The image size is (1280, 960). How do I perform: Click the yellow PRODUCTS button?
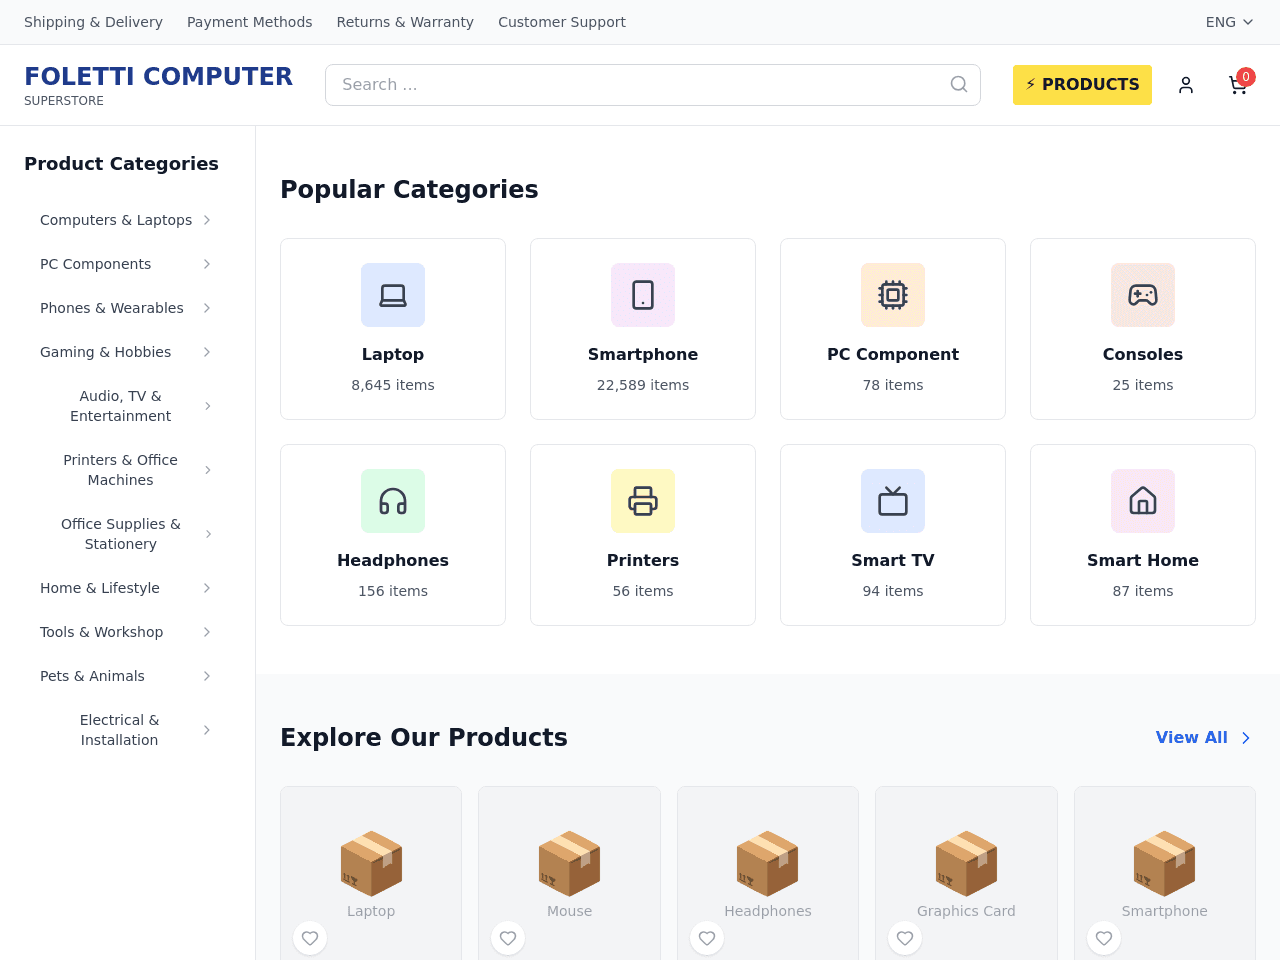coord(1082,85)
